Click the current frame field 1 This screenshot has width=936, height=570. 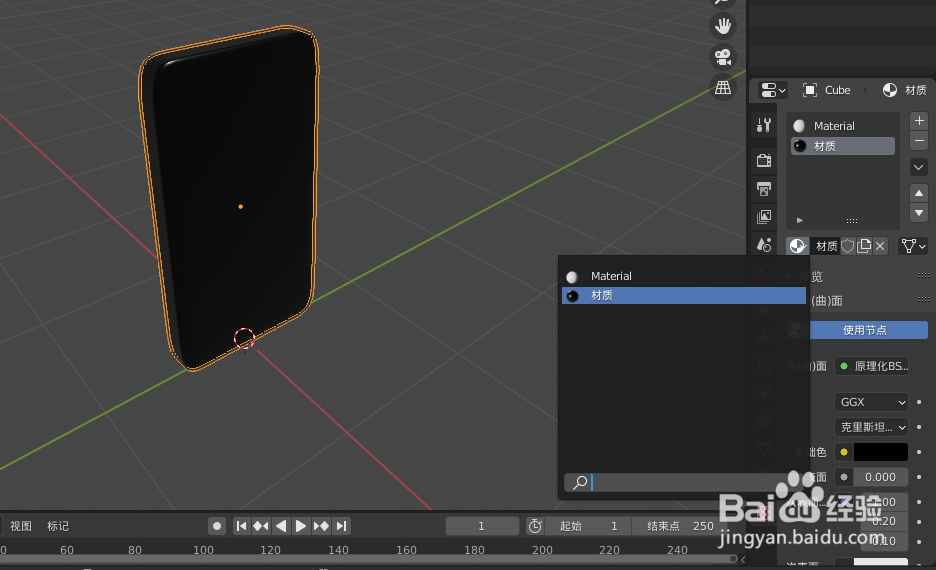[x=482, y=526]
